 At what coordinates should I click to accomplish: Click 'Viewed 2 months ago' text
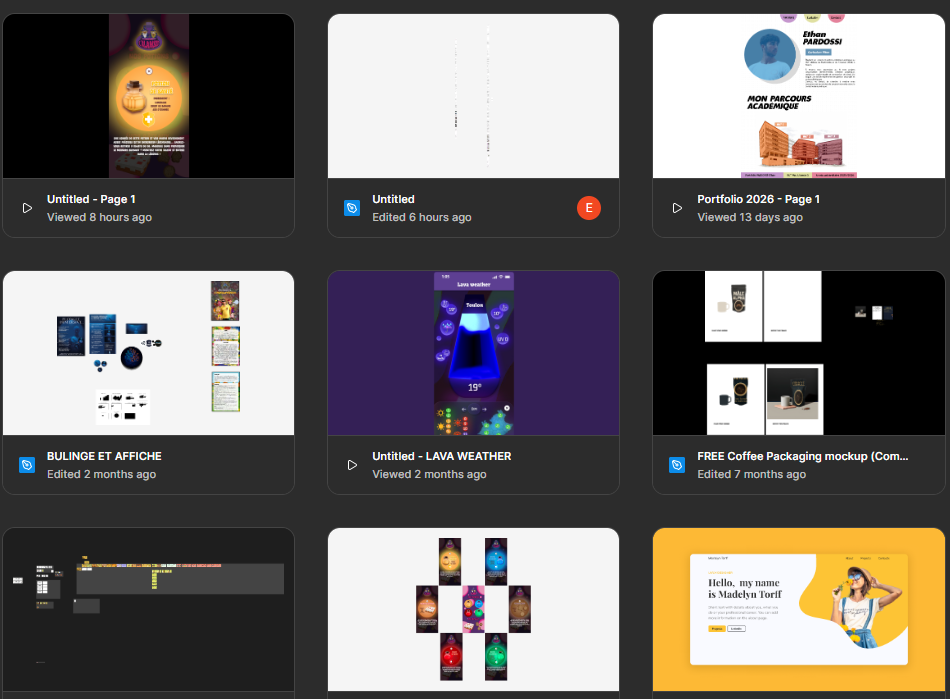click(x=430, y=474)
